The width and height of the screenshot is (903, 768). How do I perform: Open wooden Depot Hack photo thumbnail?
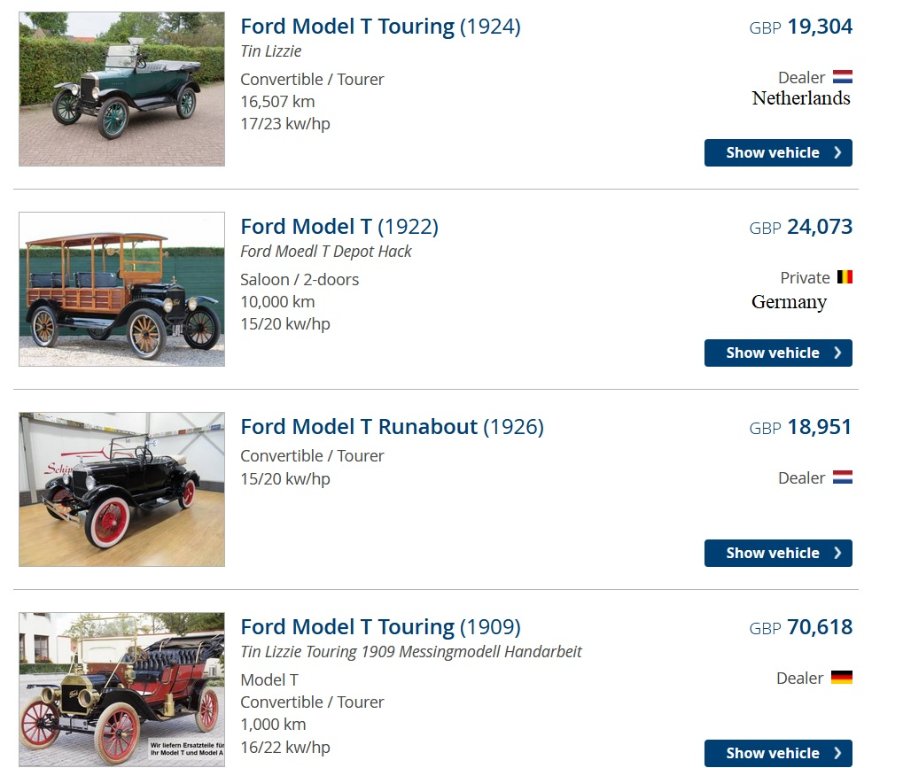tap(122, 289)
